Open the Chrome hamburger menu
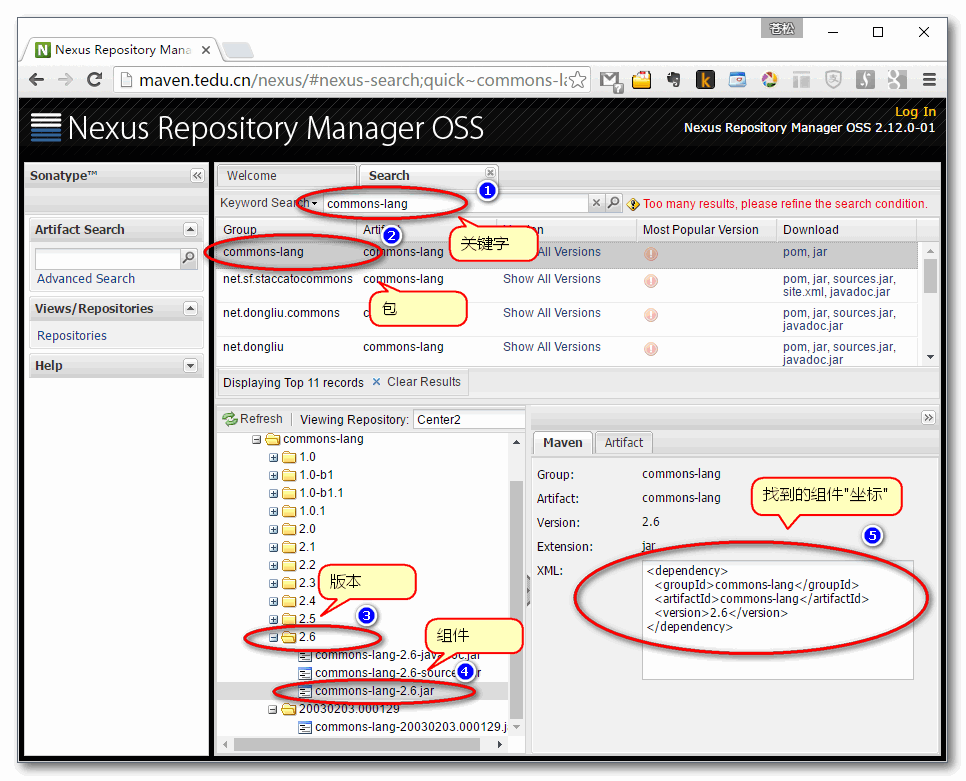The image size is (966, 781). [929, 80]
